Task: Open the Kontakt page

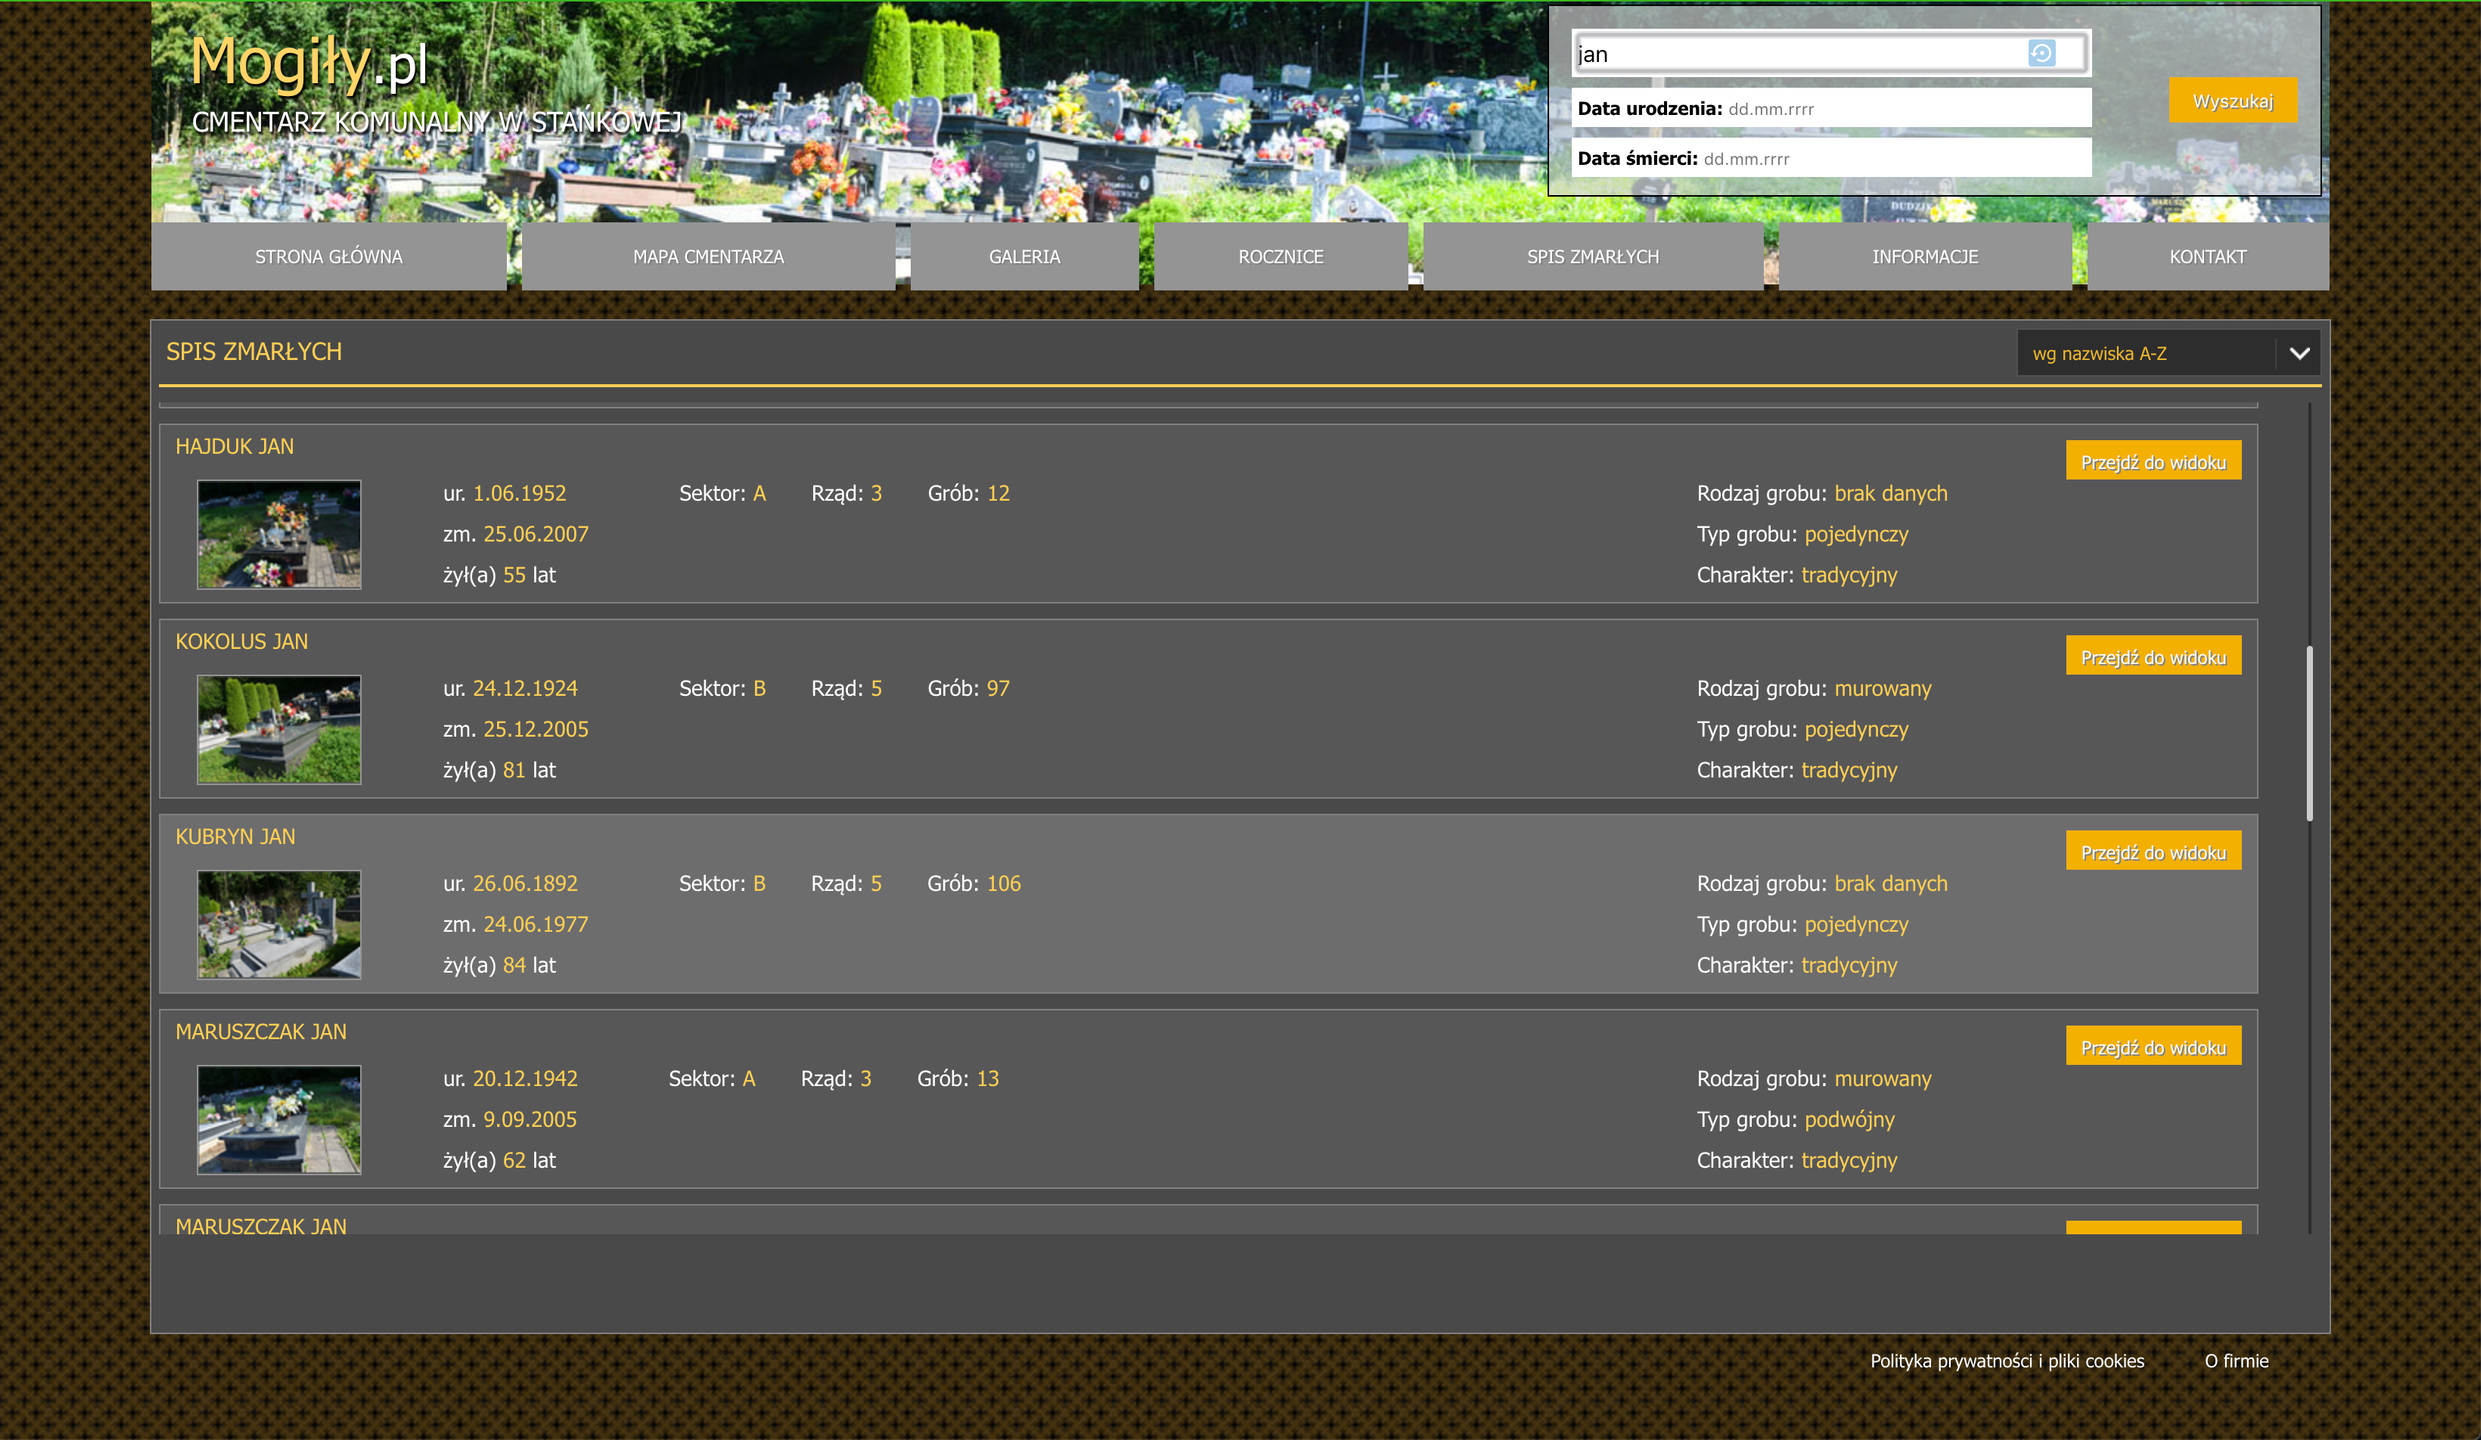Action: (x=2207, y=257)
